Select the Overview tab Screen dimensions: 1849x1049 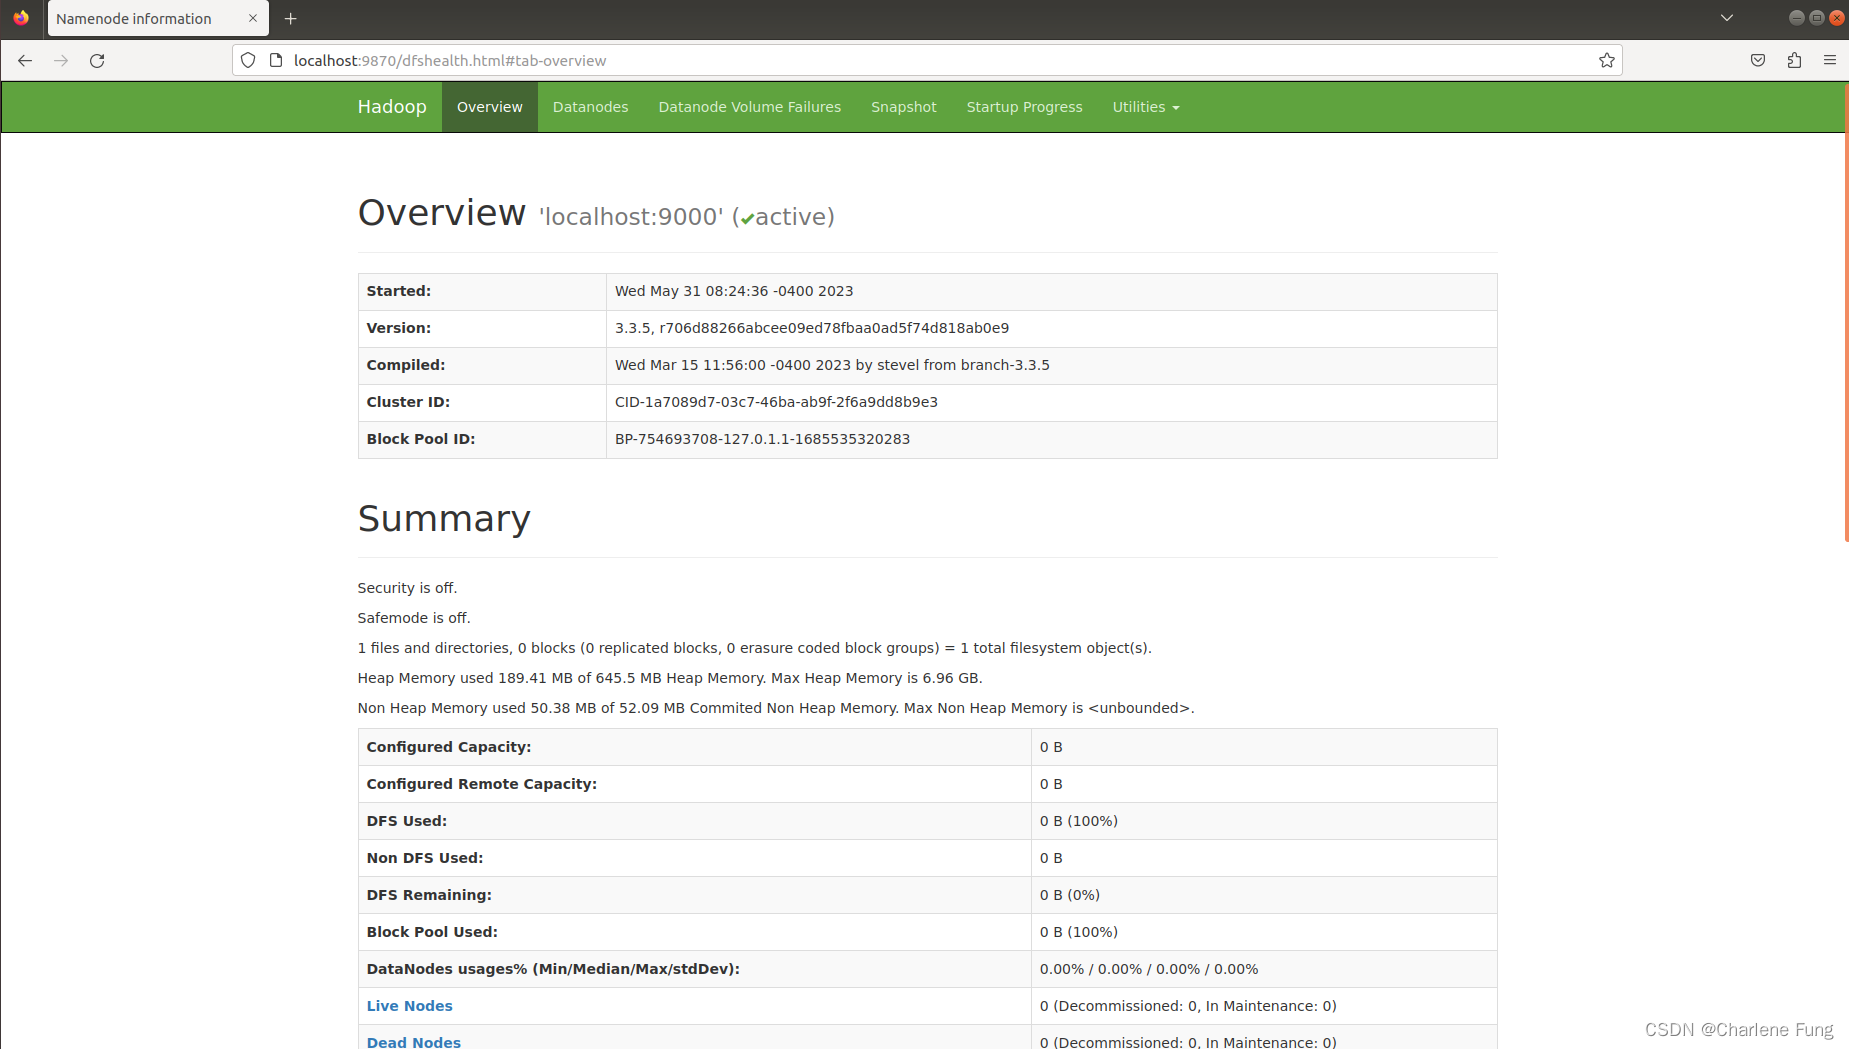coord(490,107)
